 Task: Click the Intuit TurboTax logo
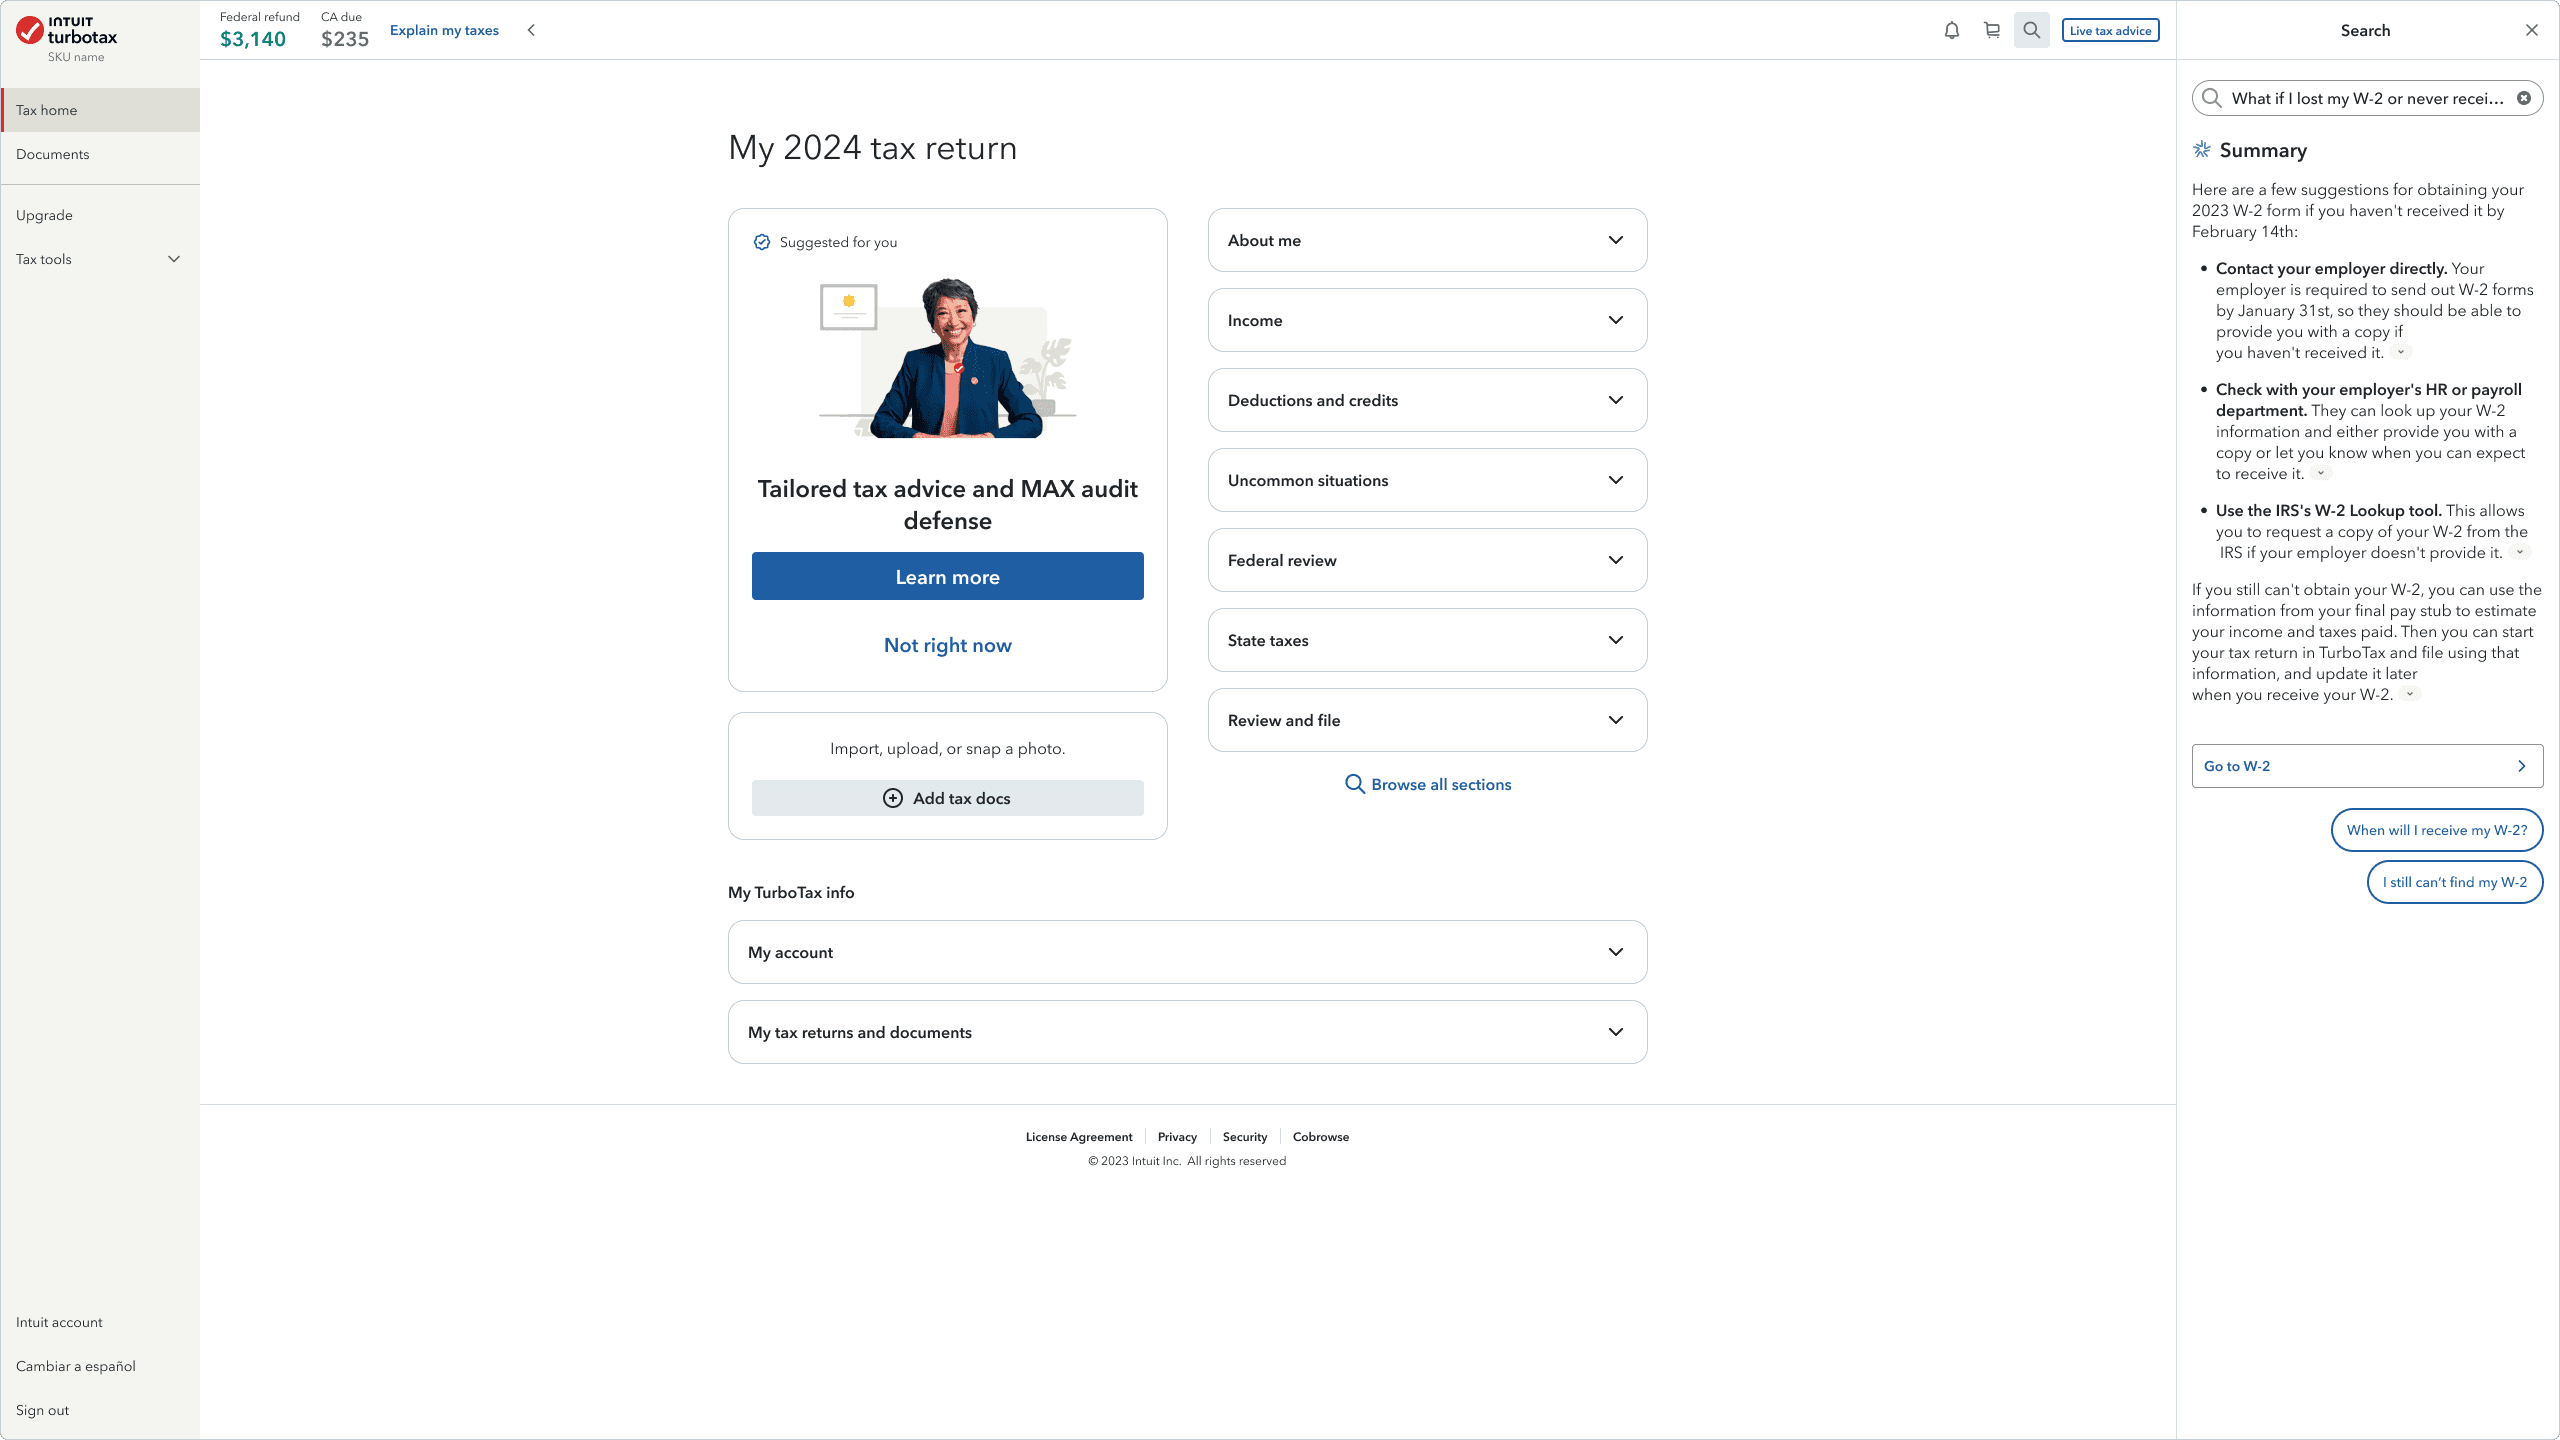coord(67,31)
